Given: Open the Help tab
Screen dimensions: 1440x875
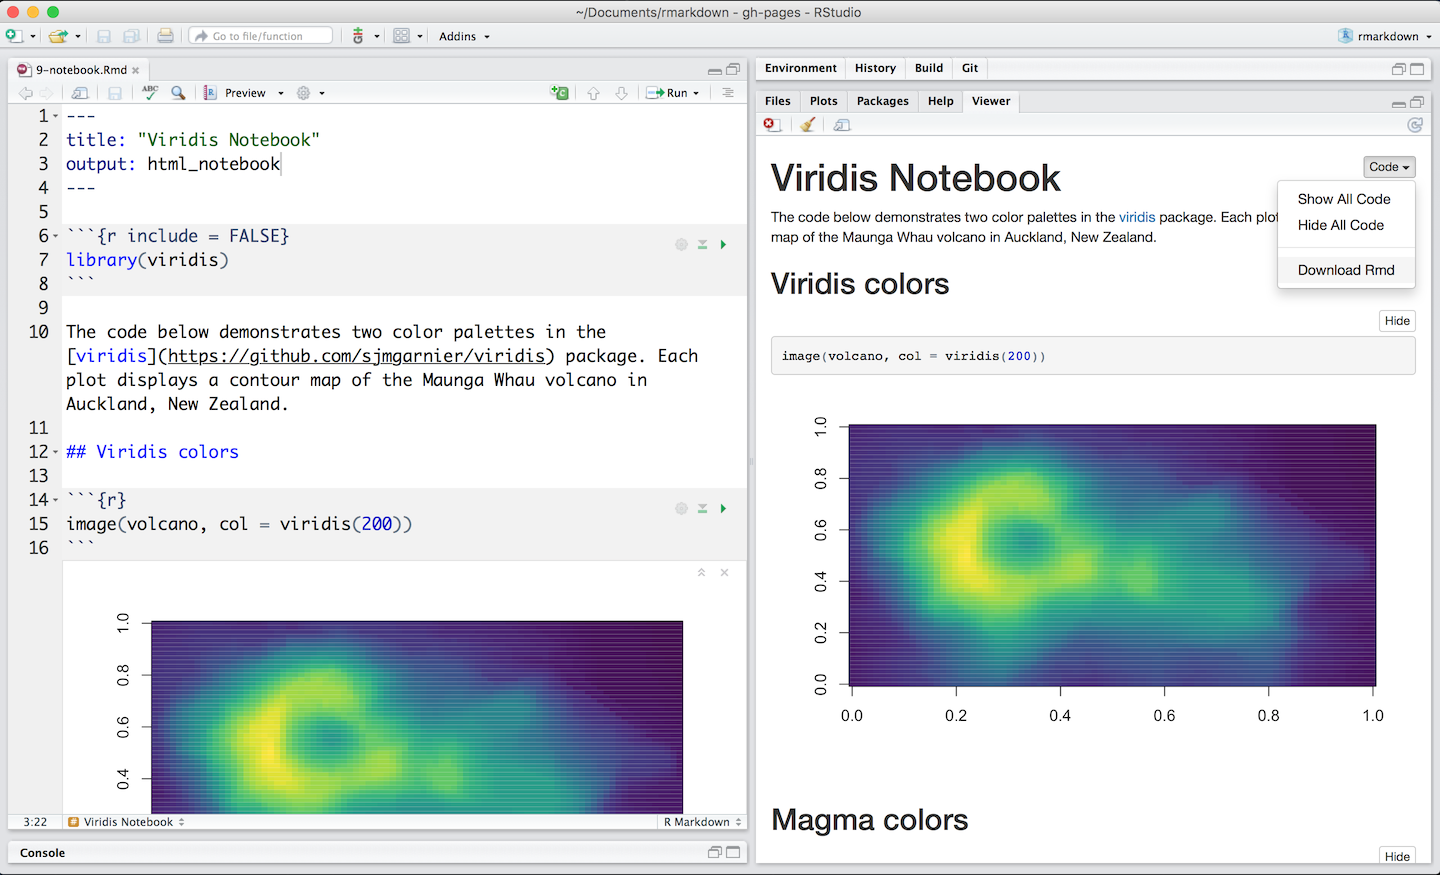Looking at the screenshot, I should click(941, 101).
